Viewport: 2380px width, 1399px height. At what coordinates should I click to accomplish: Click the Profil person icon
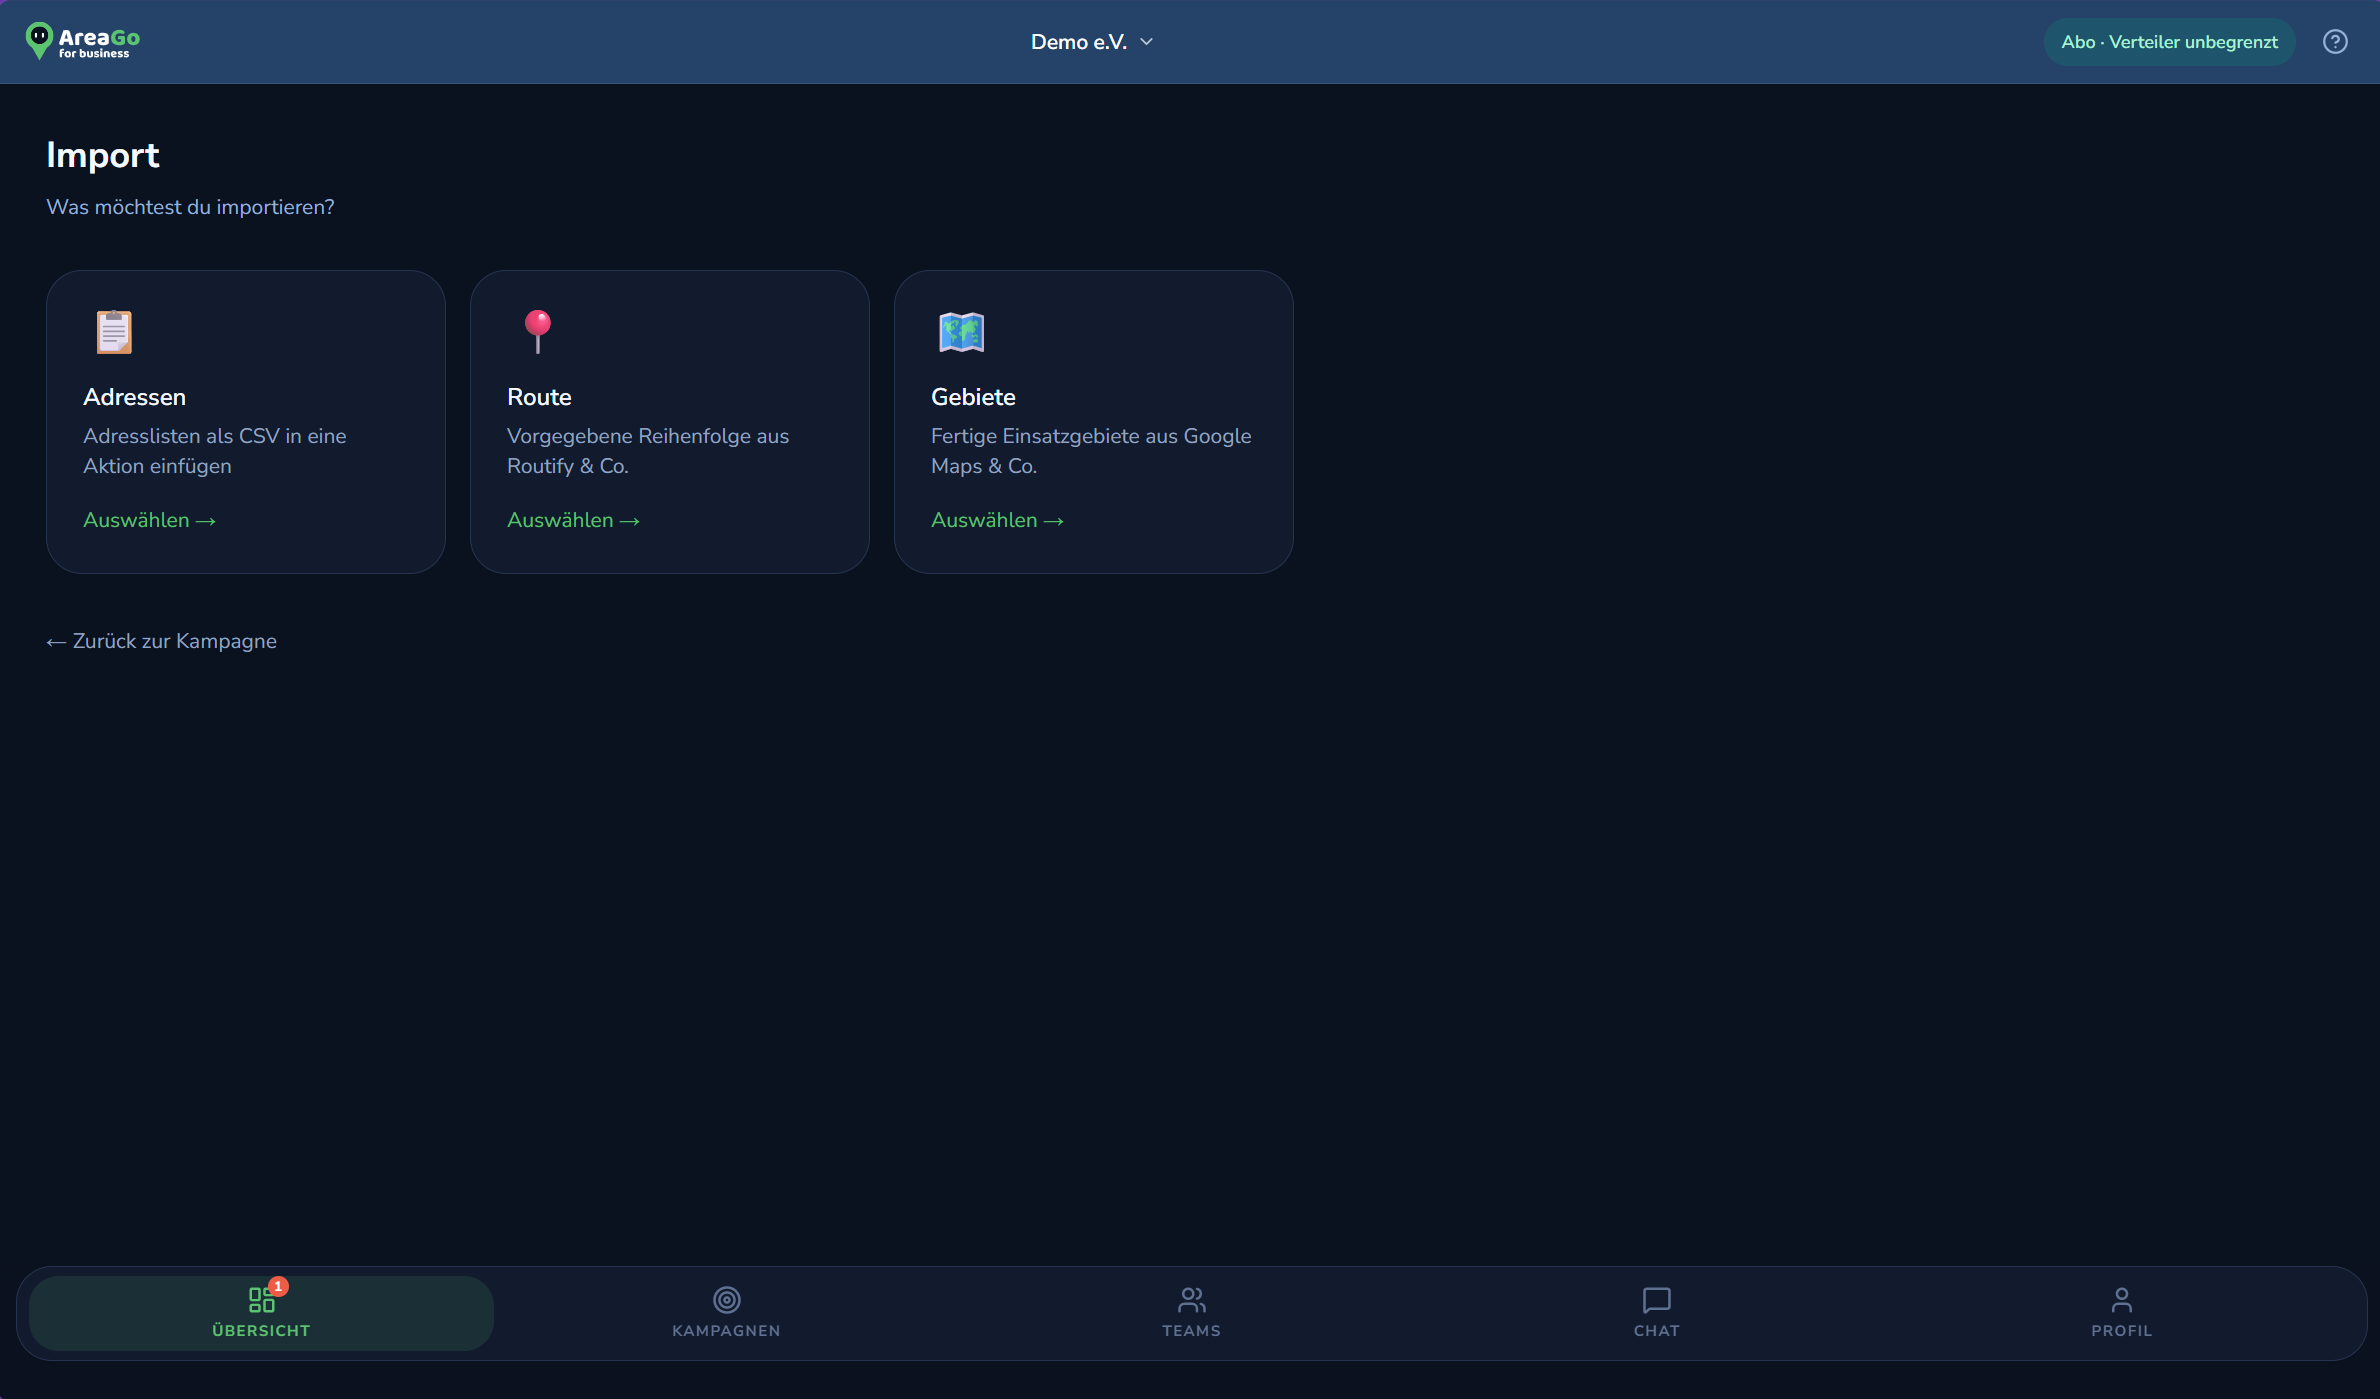[2121, 1299]
